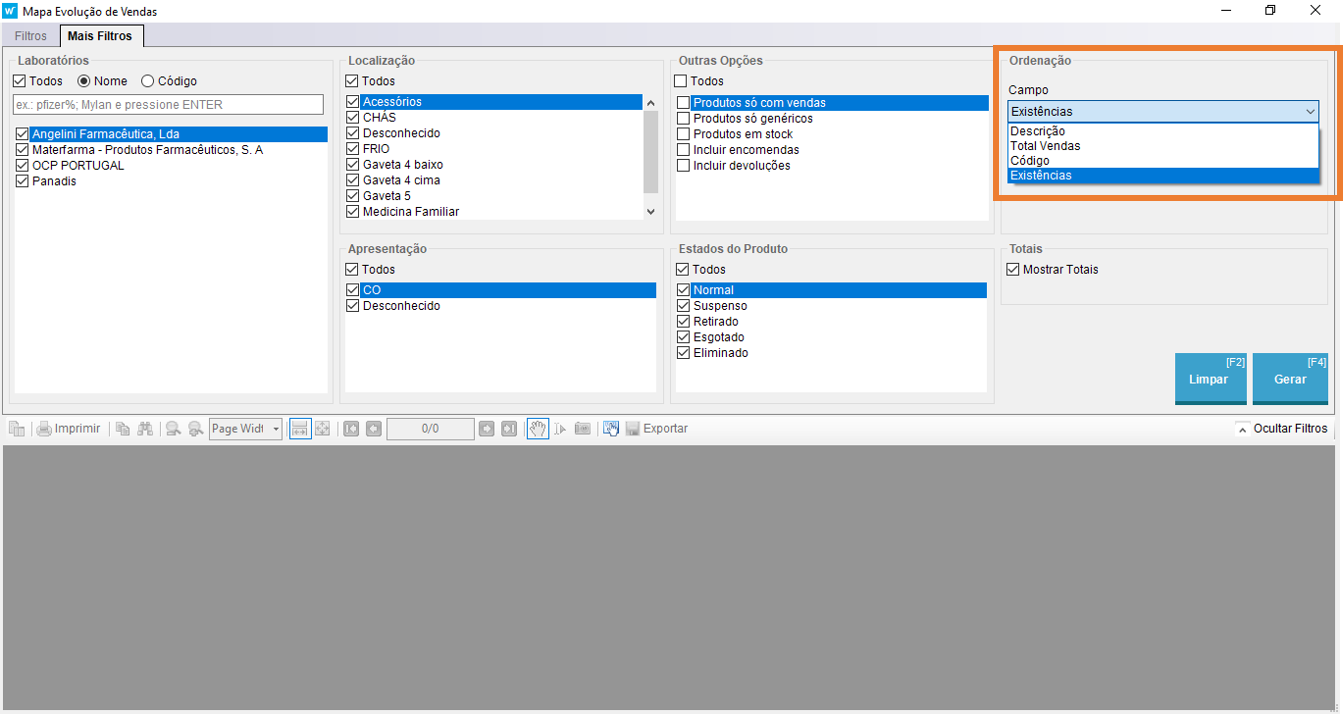Enable Produtos em stock option
The image size is (1343, 714).
684,134
